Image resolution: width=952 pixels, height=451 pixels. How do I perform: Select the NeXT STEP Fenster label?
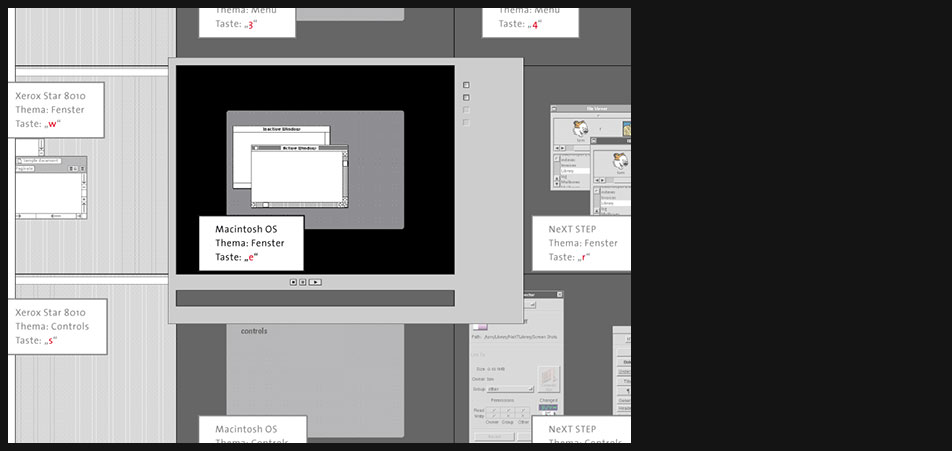pos(582,243)
